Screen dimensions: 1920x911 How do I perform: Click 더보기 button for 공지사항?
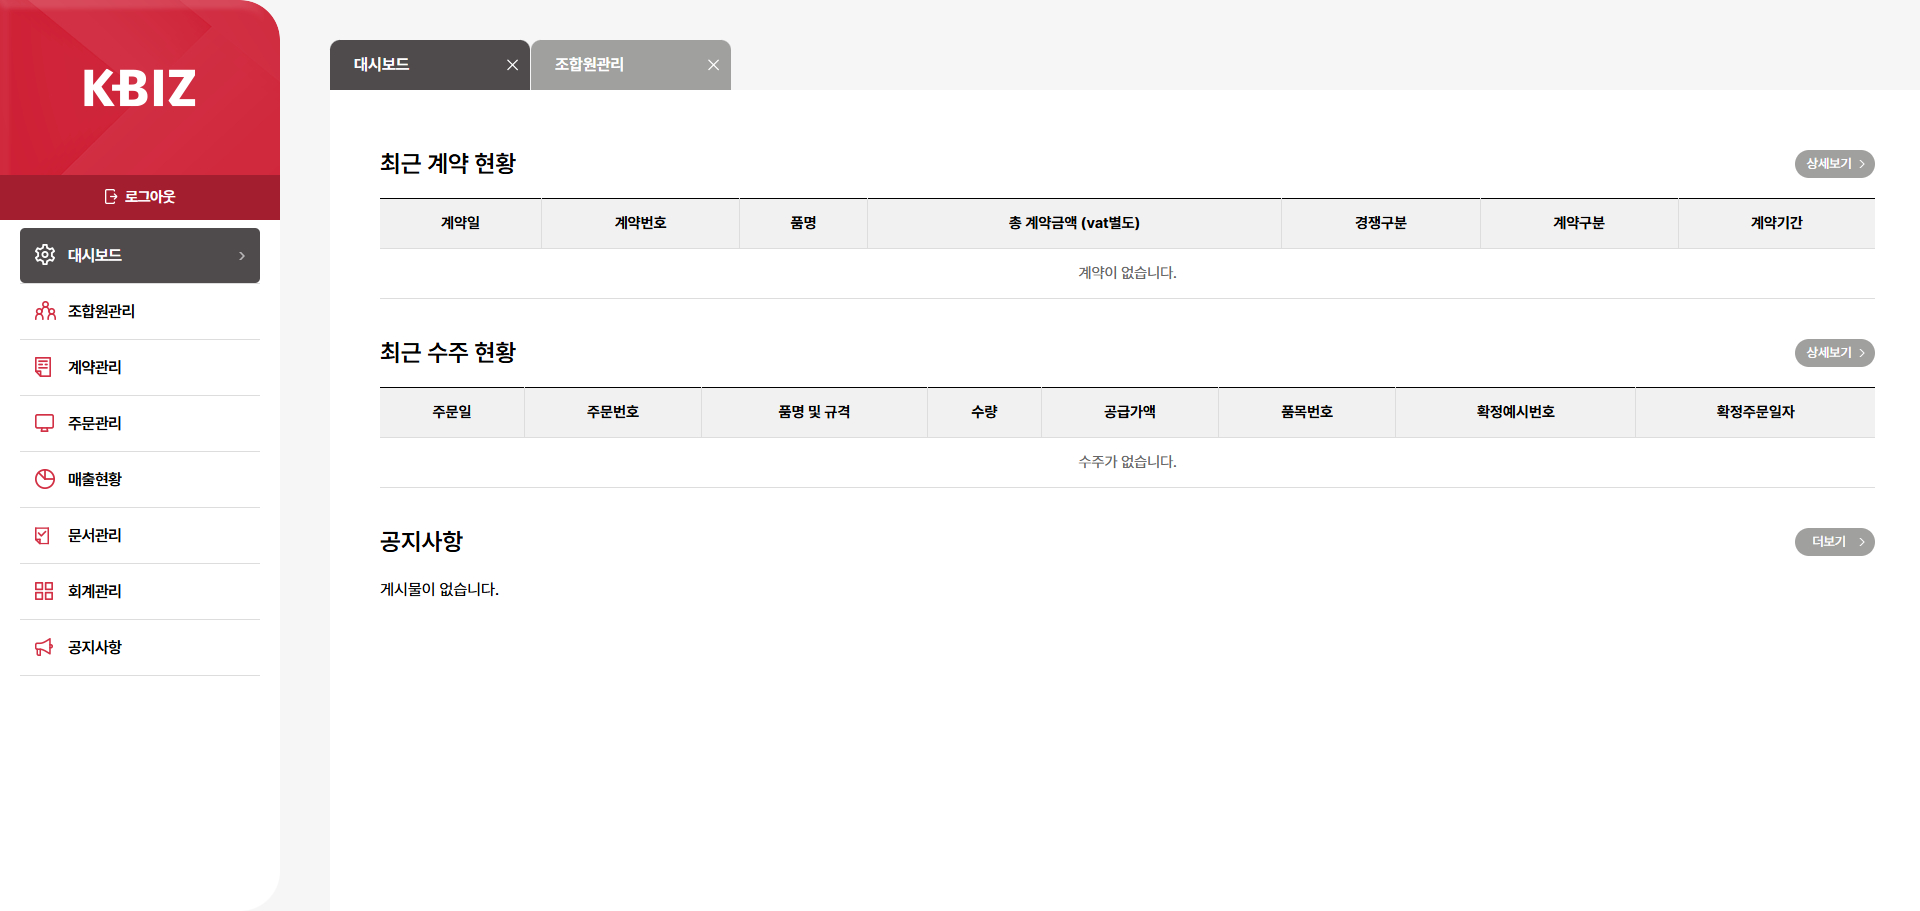point(1834,542)
